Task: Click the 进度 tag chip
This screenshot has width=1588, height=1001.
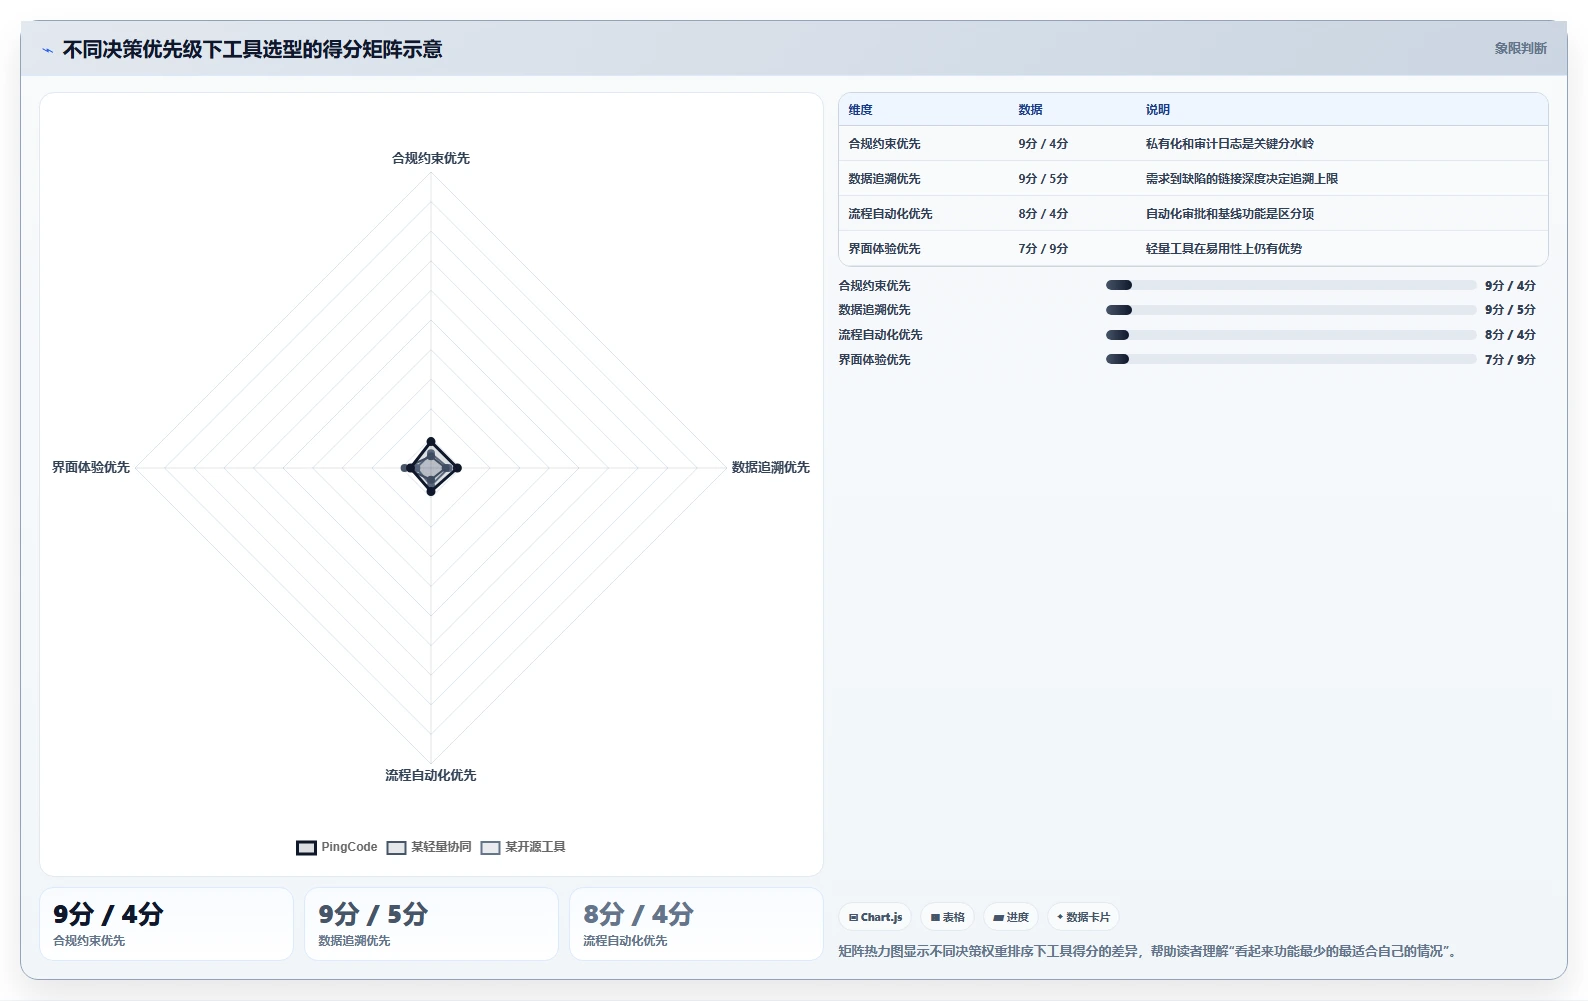Action: point(1011,917)
